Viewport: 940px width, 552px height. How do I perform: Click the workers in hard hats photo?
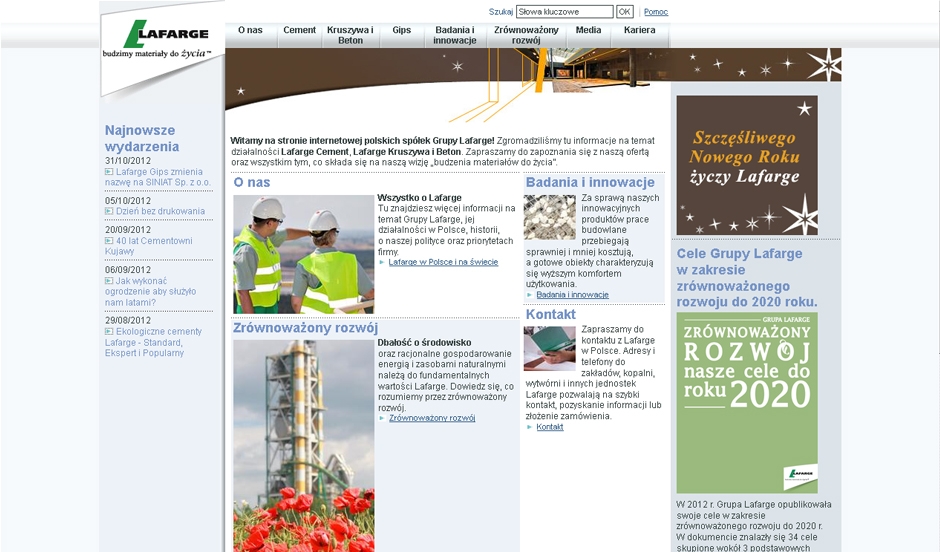point(303,254)
